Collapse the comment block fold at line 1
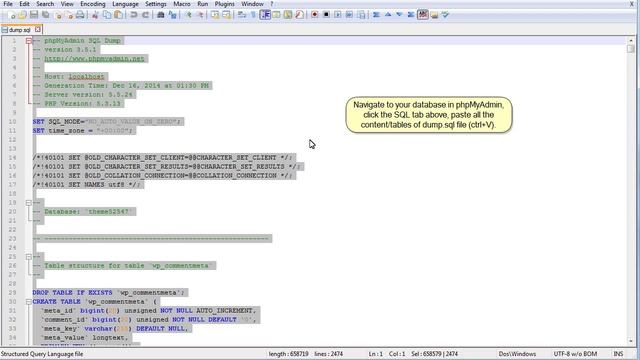Image resolution: width=640 pixels, height=360 pixels. (29, 41)
